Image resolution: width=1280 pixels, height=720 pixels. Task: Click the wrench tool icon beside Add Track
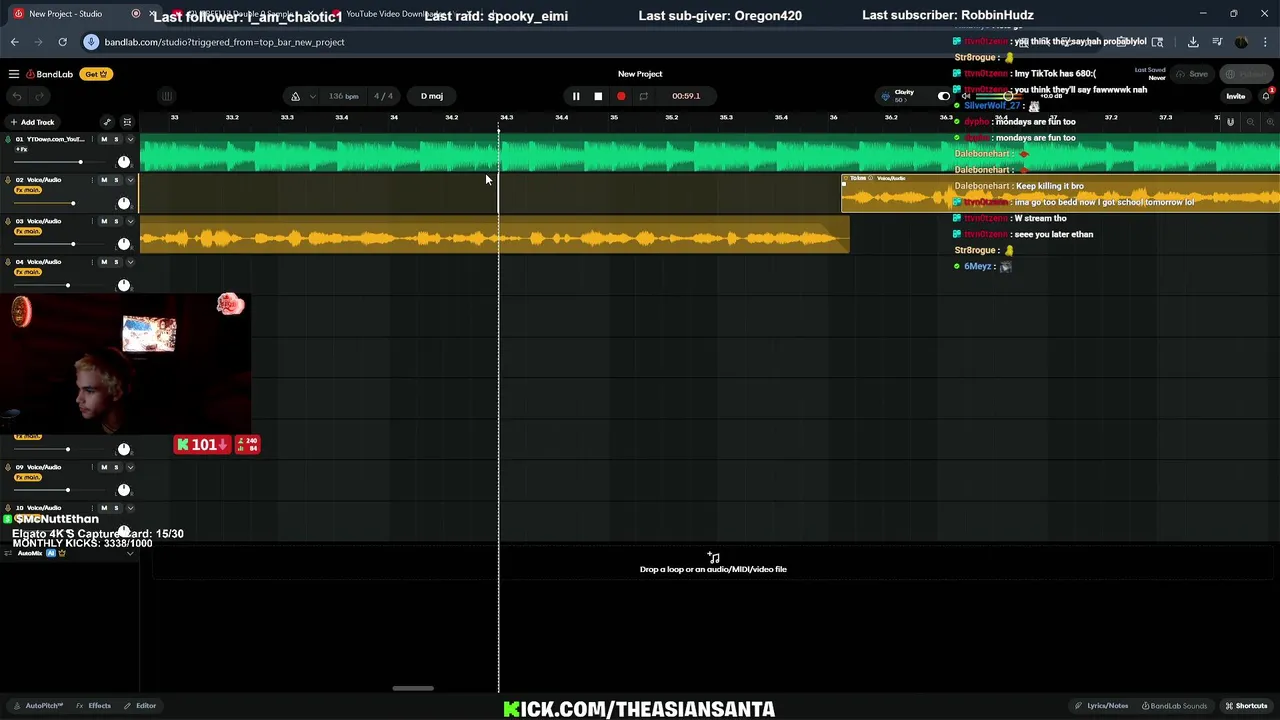click(107, 122)
